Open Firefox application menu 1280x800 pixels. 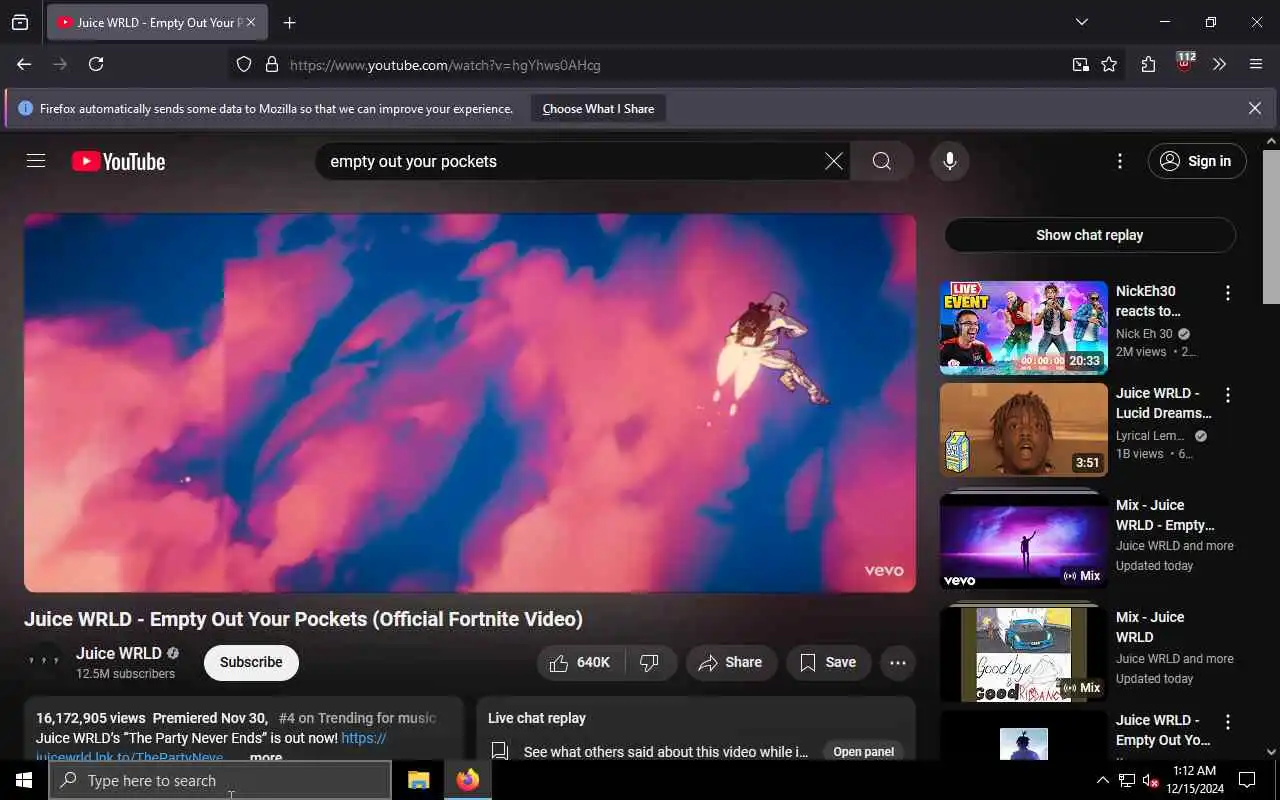pos(1256,65)
